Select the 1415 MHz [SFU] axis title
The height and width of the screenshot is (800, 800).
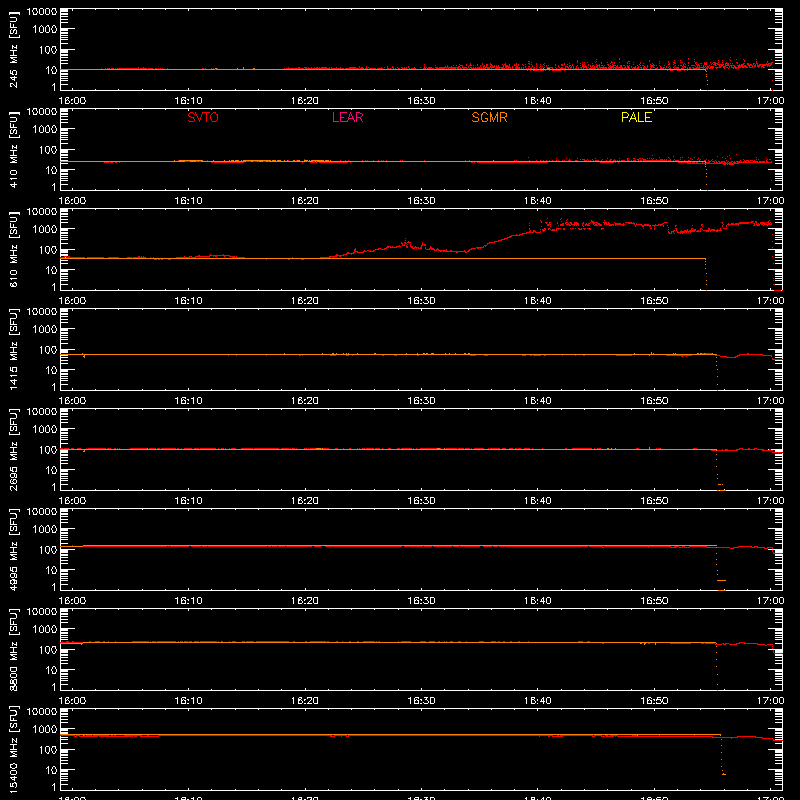click(13, 349)
